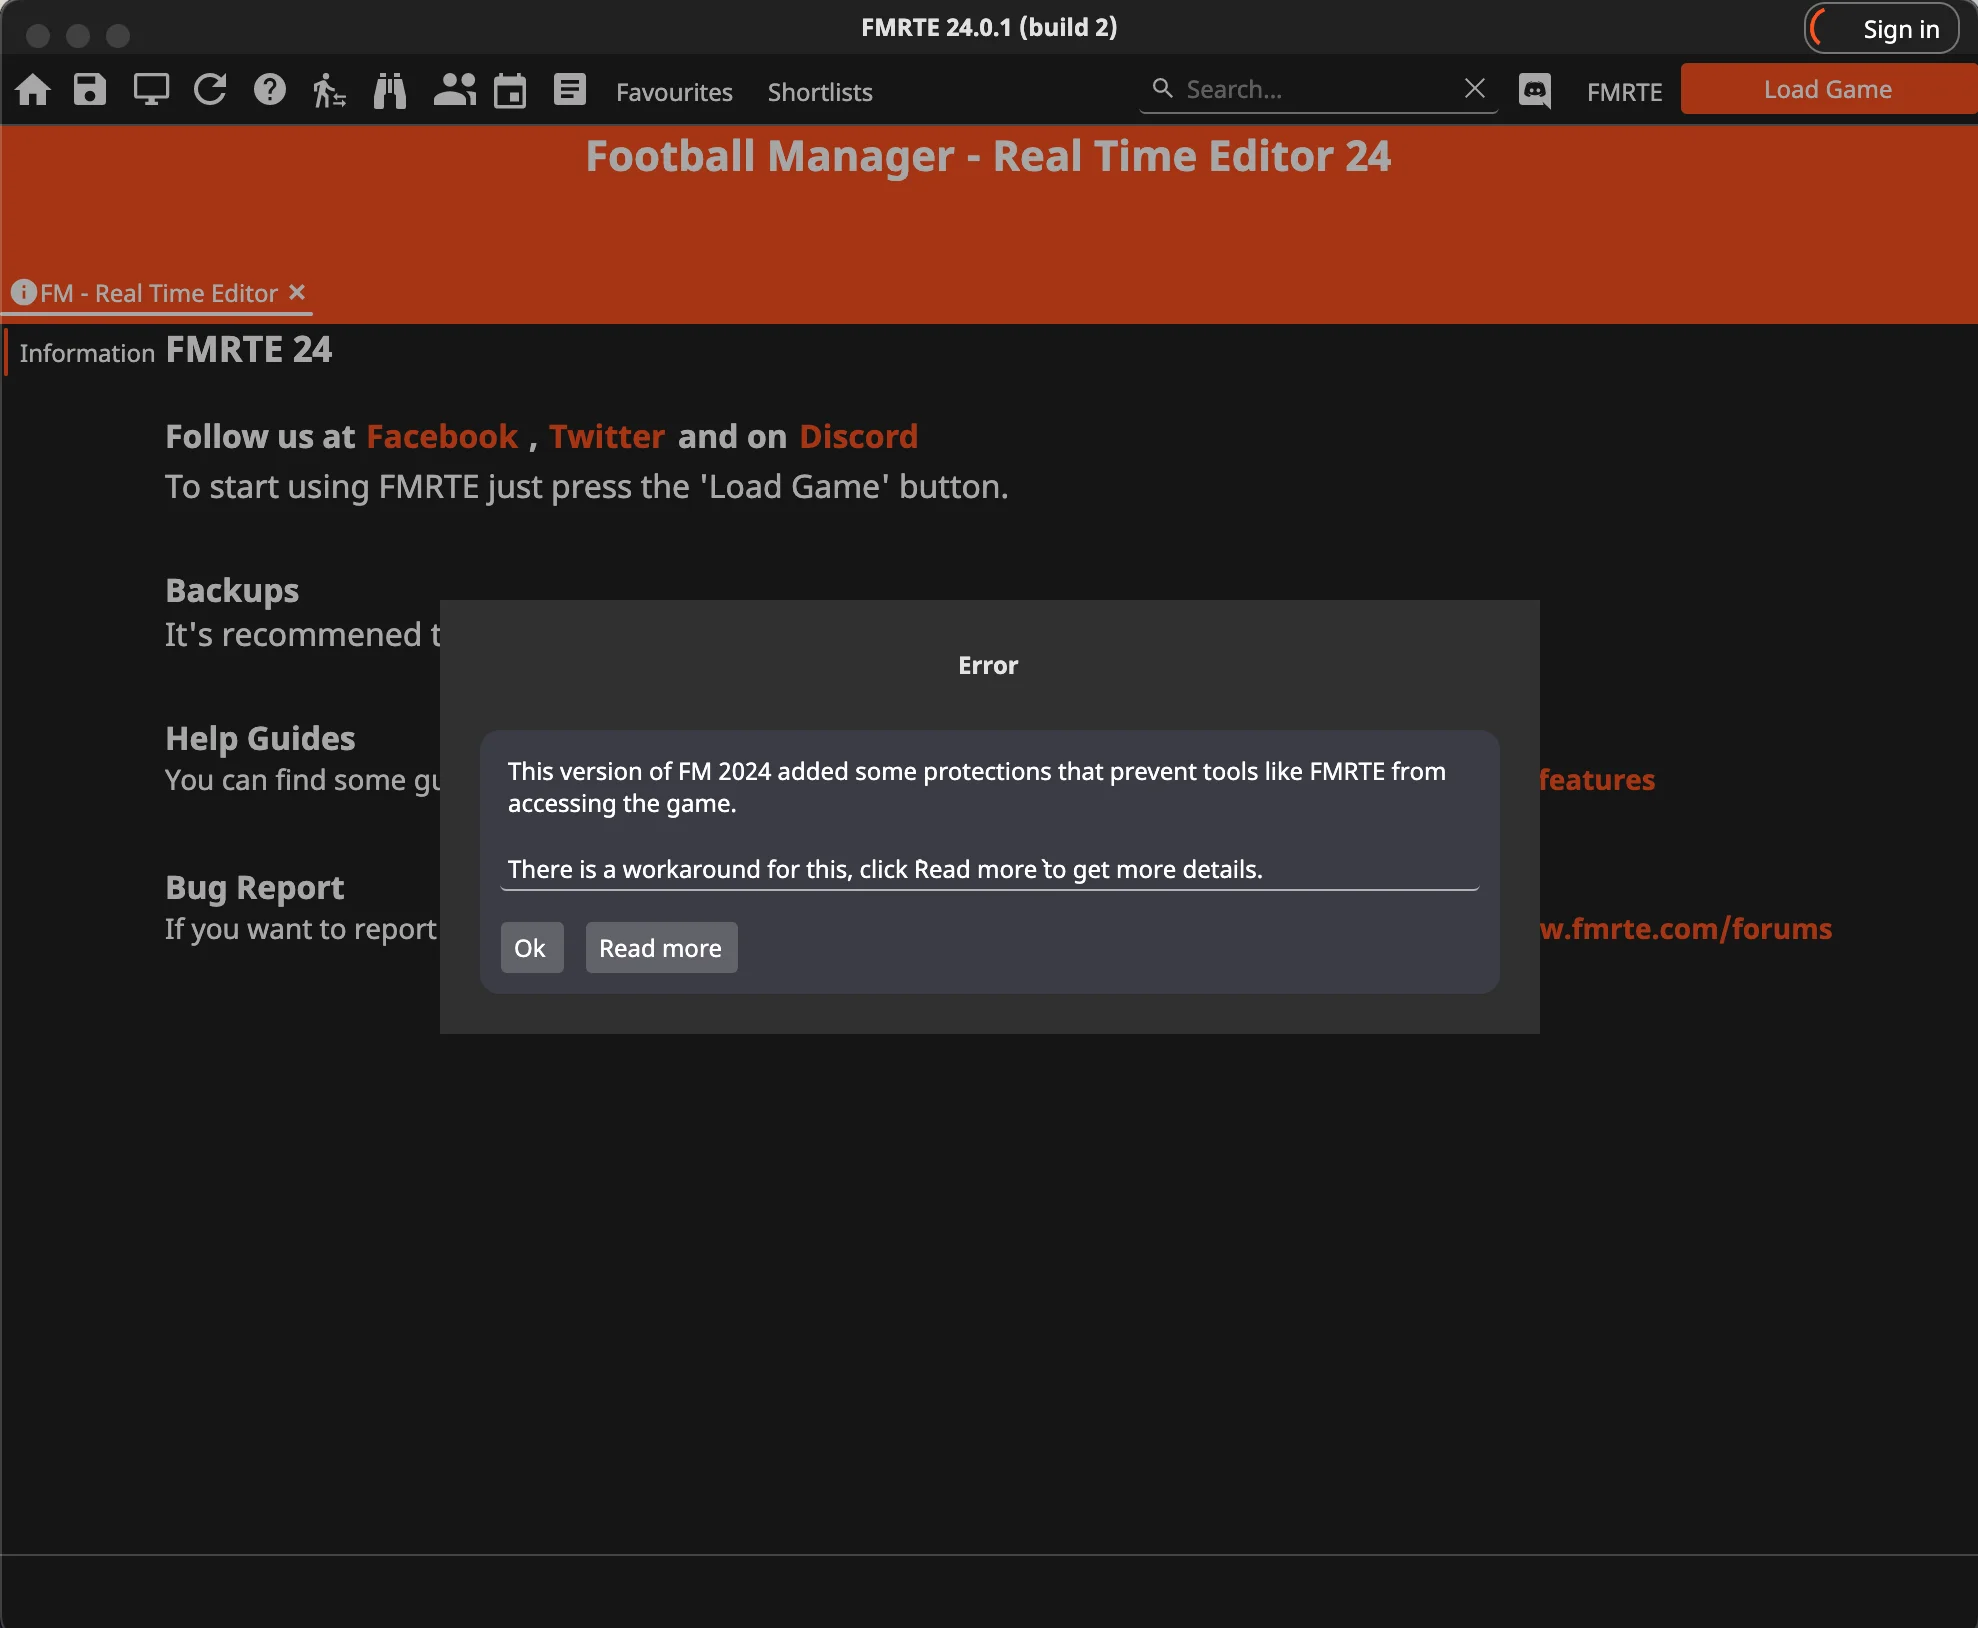Click the FMRTE 24 heading
The width and height of the screenshot is (1978, 1628).
click(249, 350)
